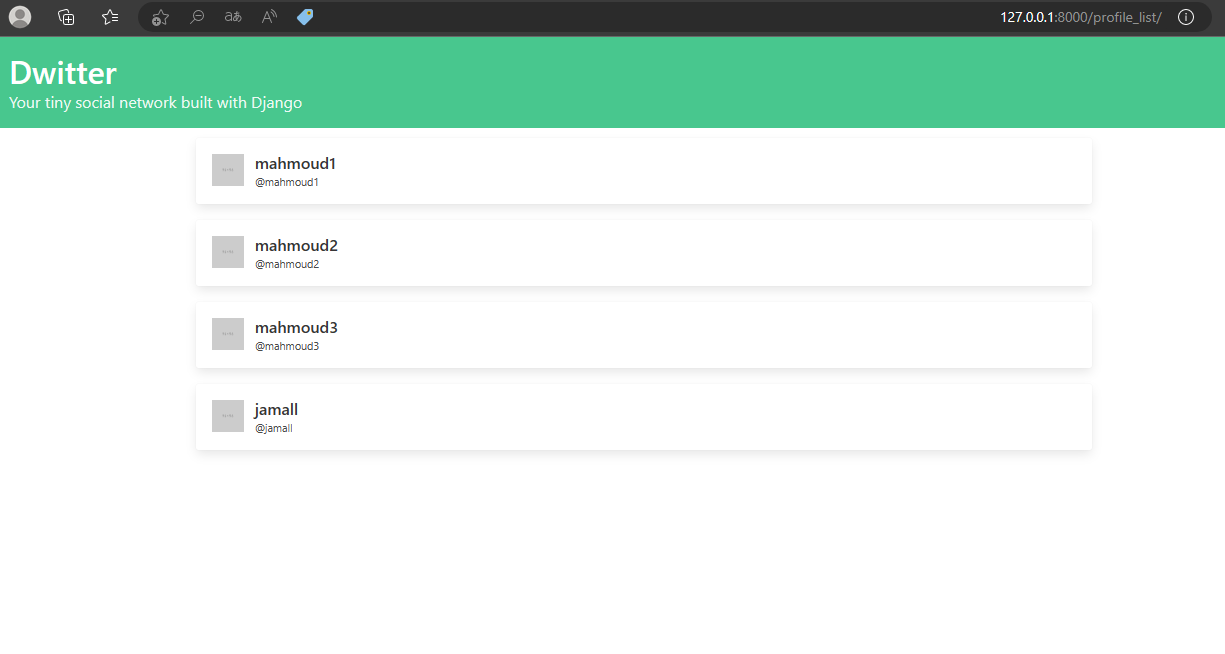Click the mahmoud2 avatar thumbnail
The height and width of the screenshot is (654, 1225).
228,252
